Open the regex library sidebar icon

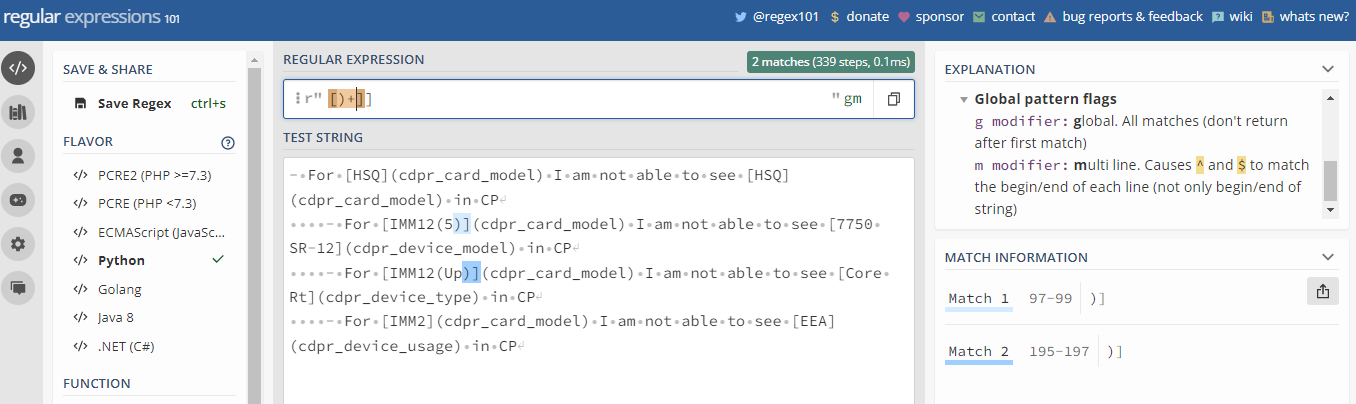18,112
